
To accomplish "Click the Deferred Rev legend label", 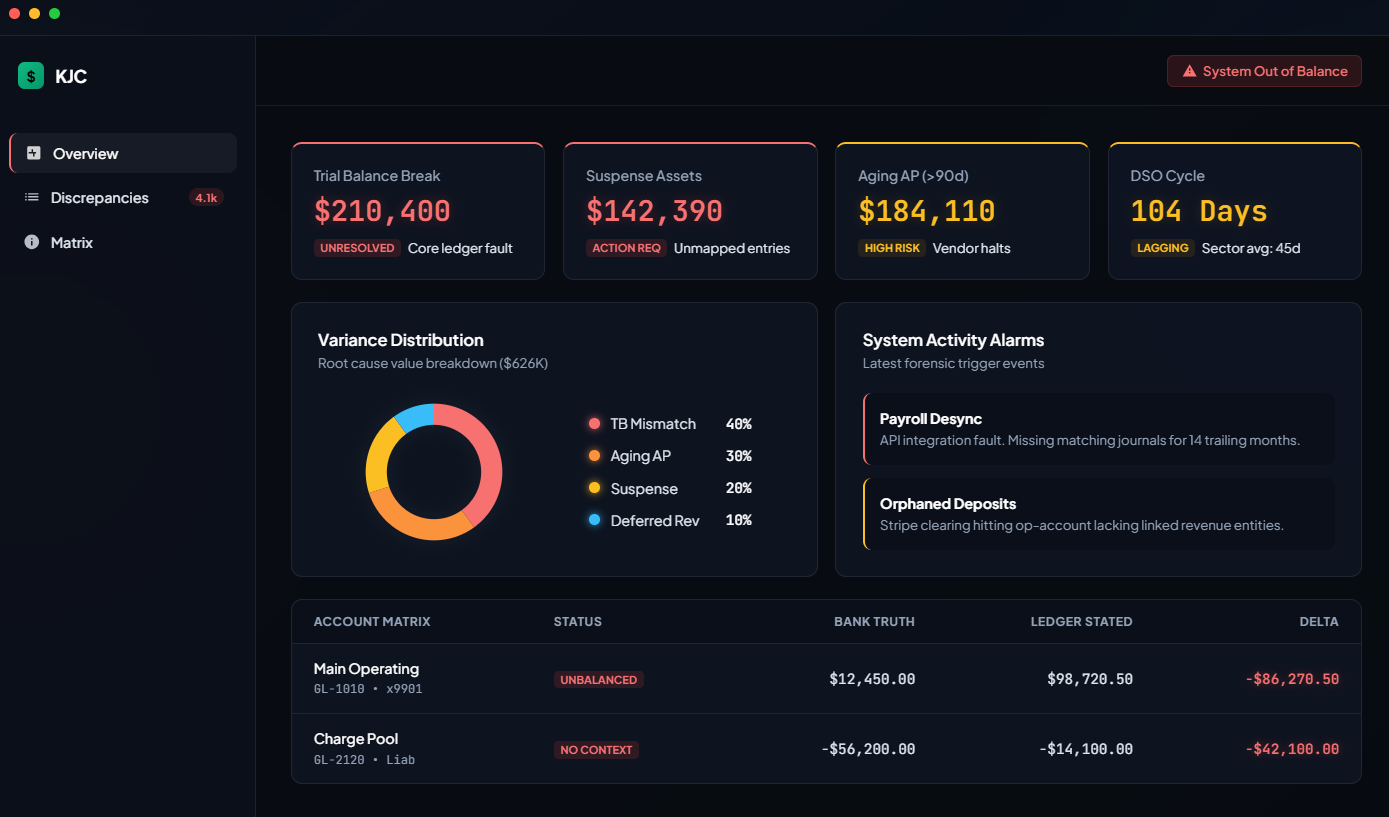I will pyautogui.click(x=655, y=520).
